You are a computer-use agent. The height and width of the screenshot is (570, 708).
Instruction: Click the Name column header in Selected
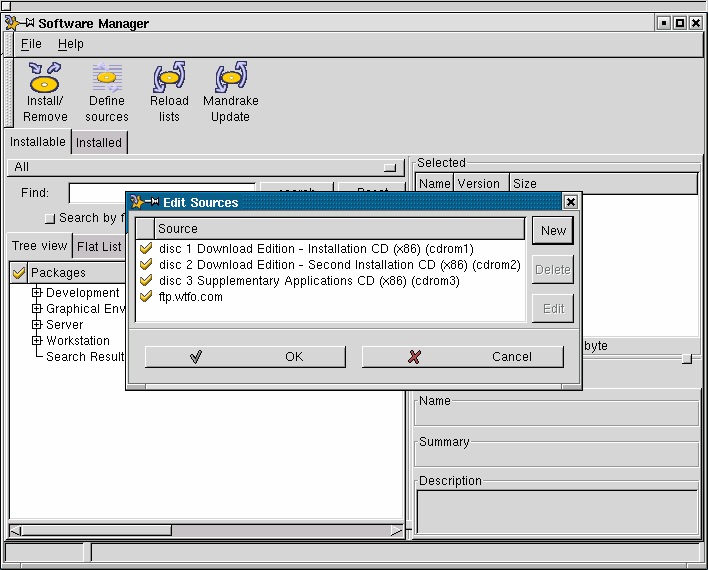[434, 183]
